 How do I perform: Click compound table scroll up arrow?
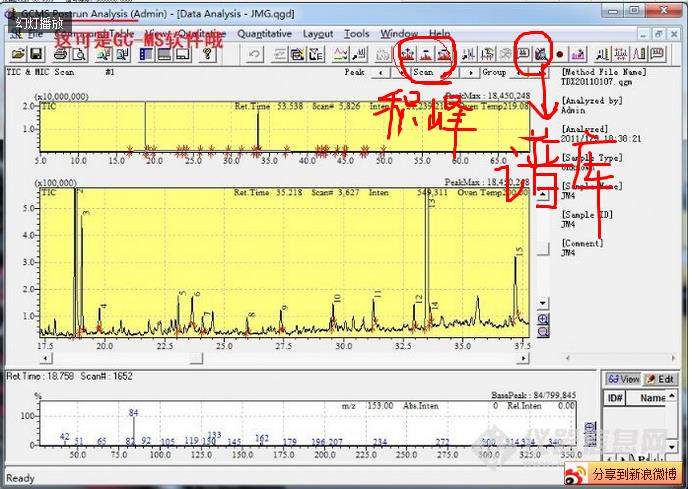tap(671, 396)
